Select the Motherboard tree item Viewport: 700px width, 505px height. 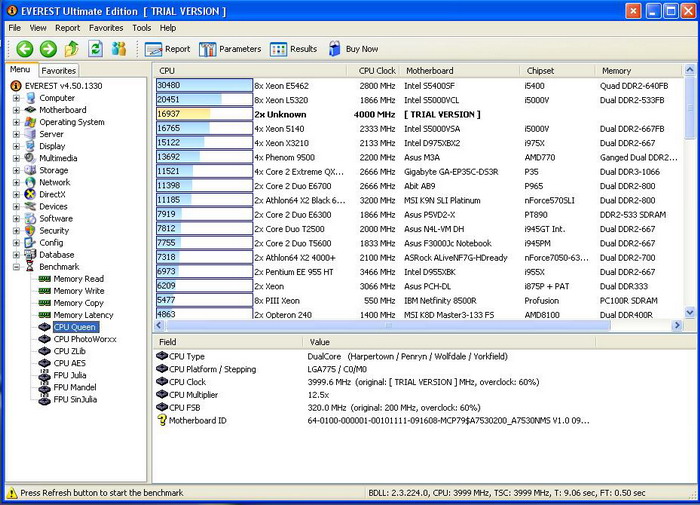point(62,110)
